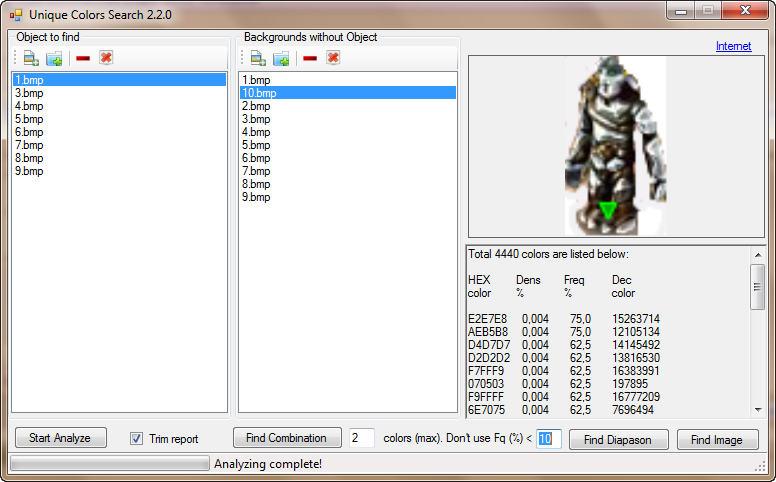Select 2.bmp in Backgrounds without Object list
The image size is (776, 482).
coord(256,106)
